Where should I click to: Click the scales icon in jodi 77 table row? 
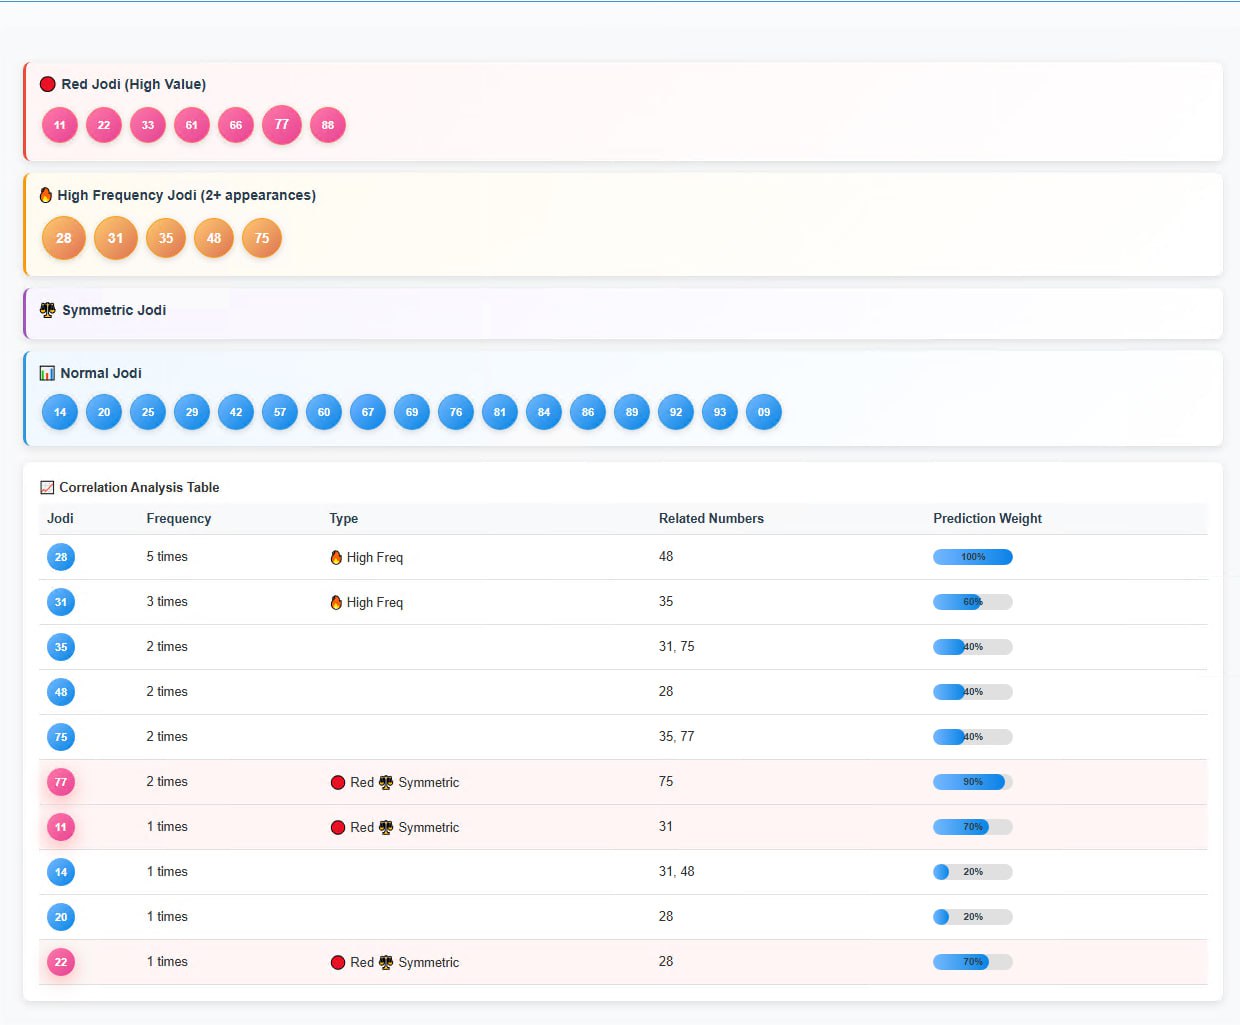[386, 782]
